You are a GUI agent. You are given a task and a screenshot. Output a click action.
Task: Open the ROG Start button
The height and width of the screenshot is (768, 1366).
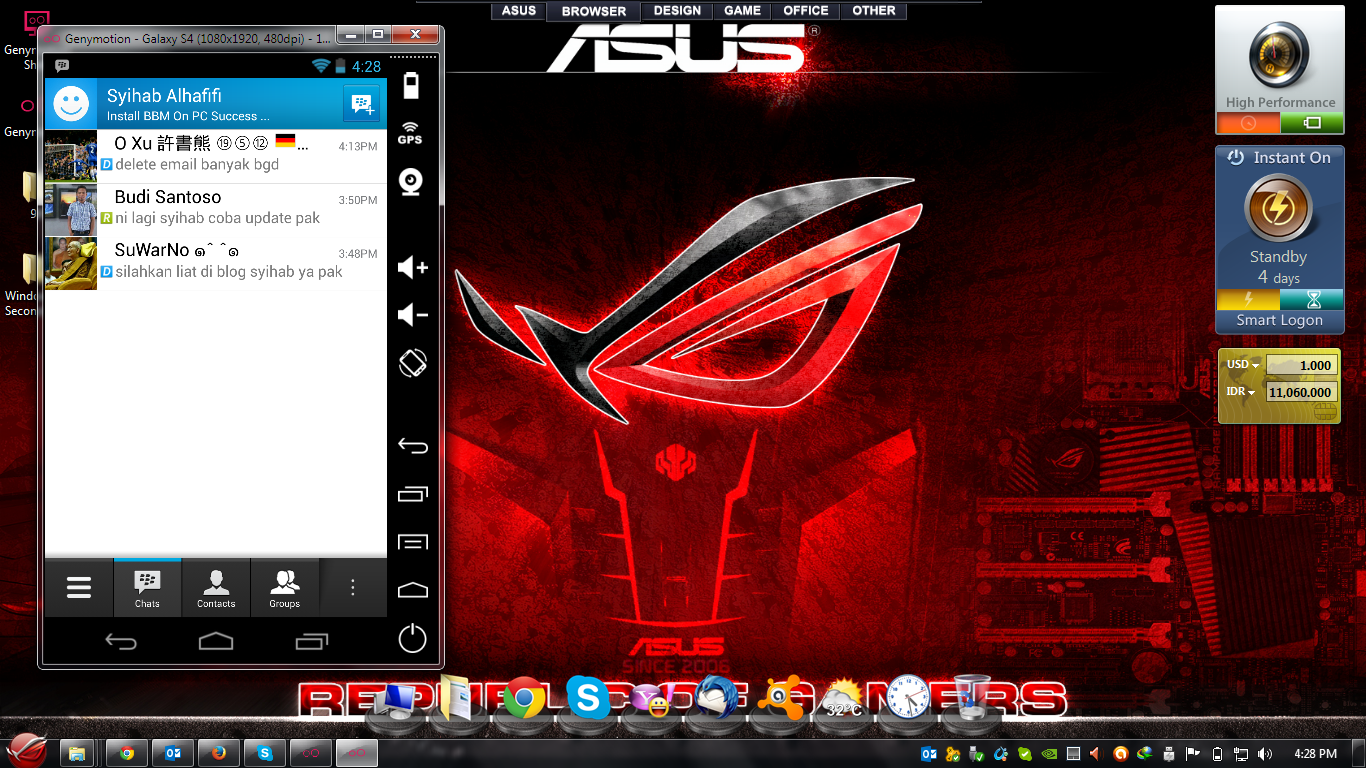[x=27, y=751]
